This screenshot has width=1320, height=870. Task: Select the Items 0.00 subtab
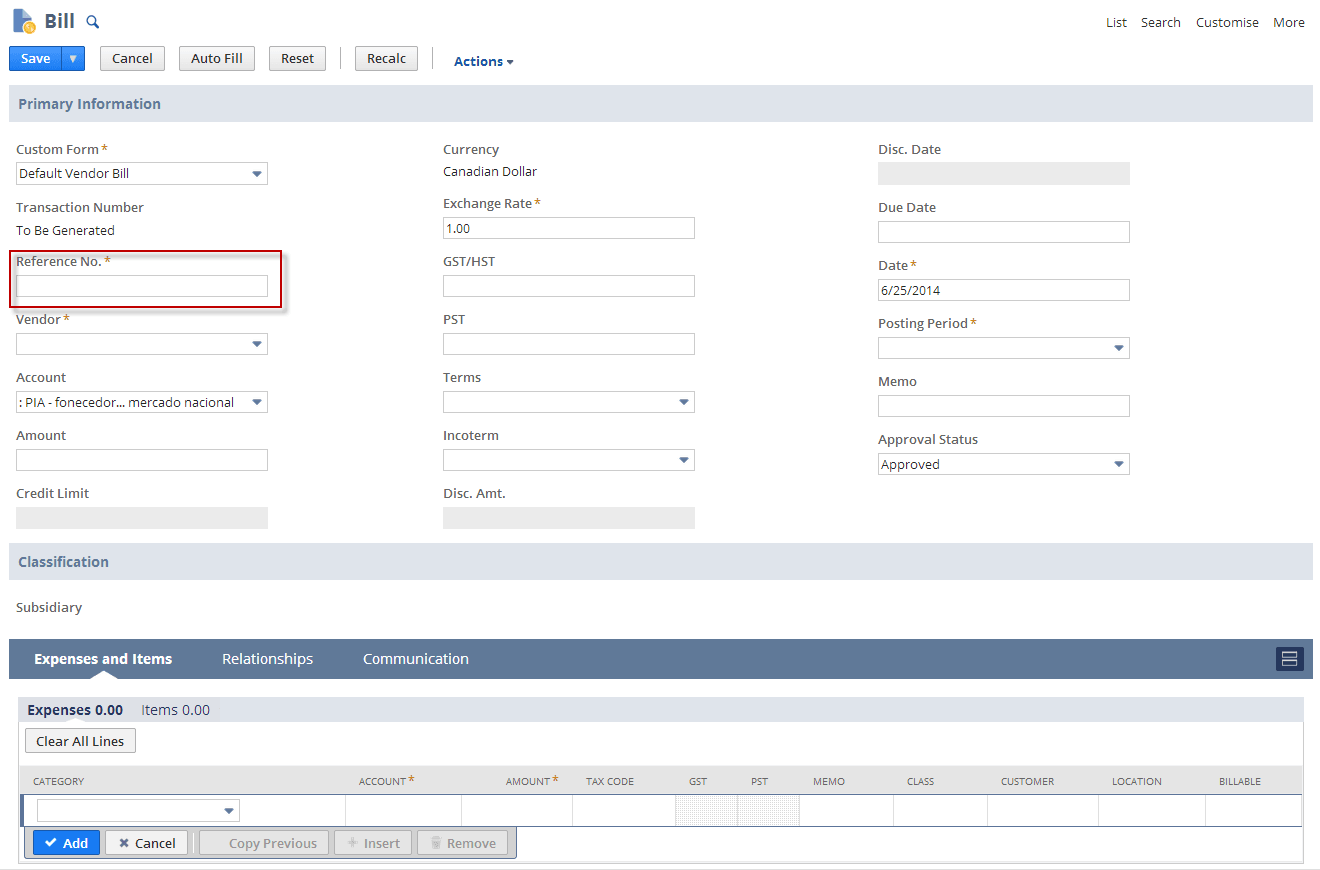[x=176, y=710]
